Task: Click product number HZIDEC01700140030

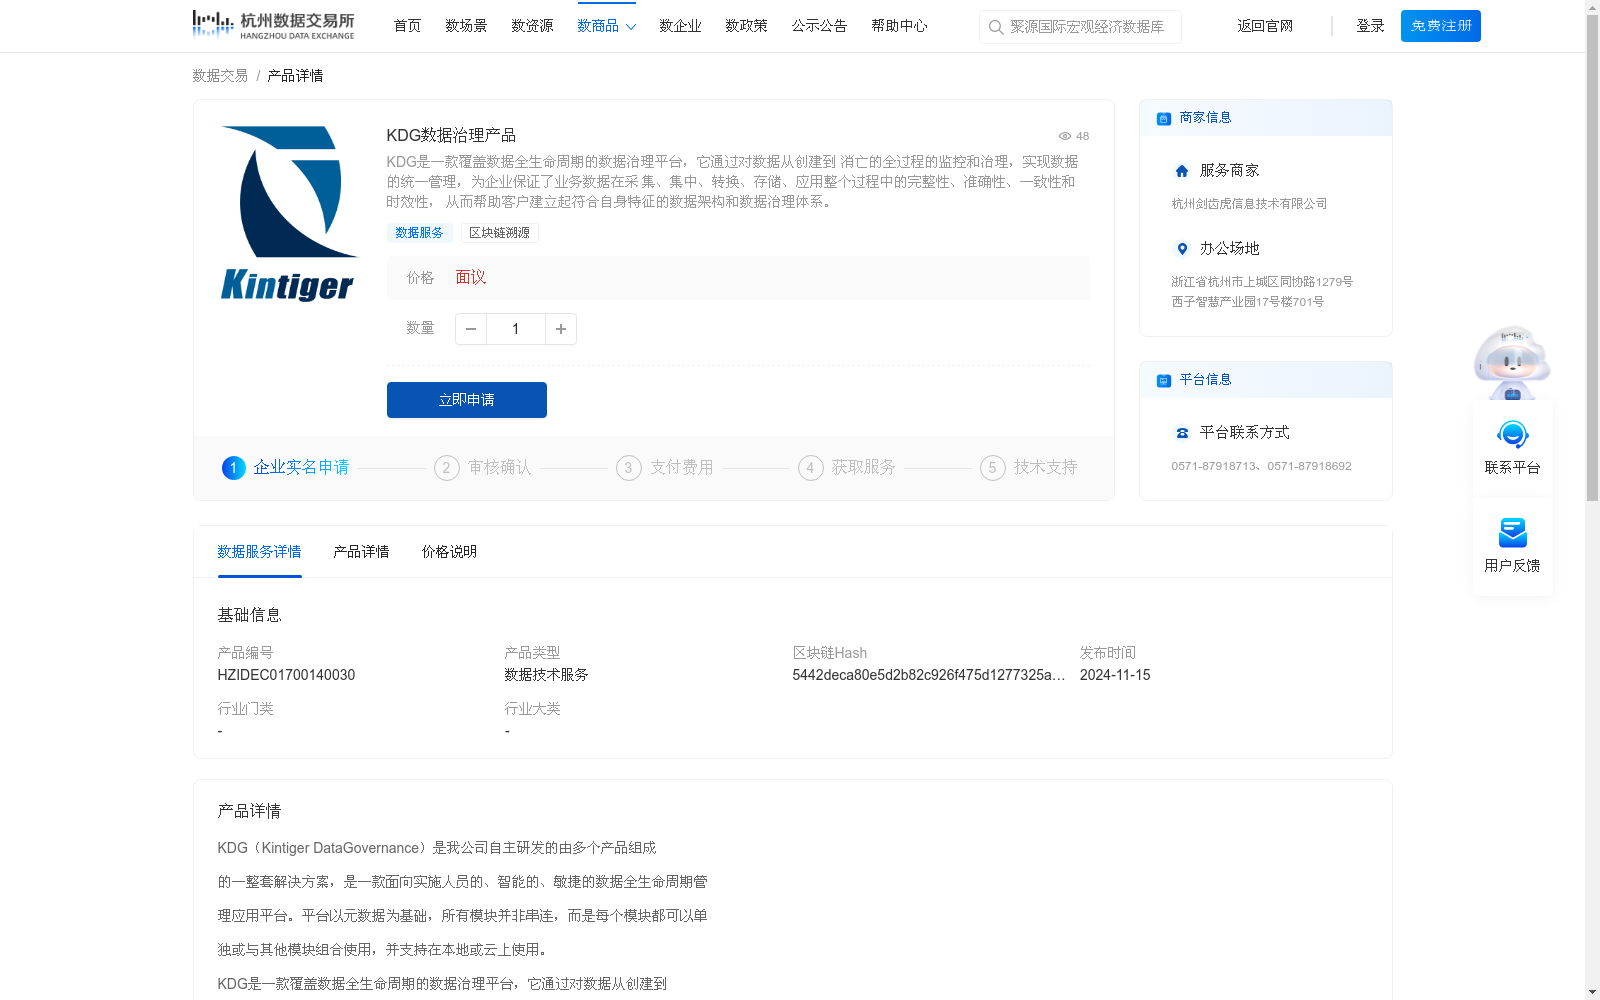Action: tap(286, 675)
